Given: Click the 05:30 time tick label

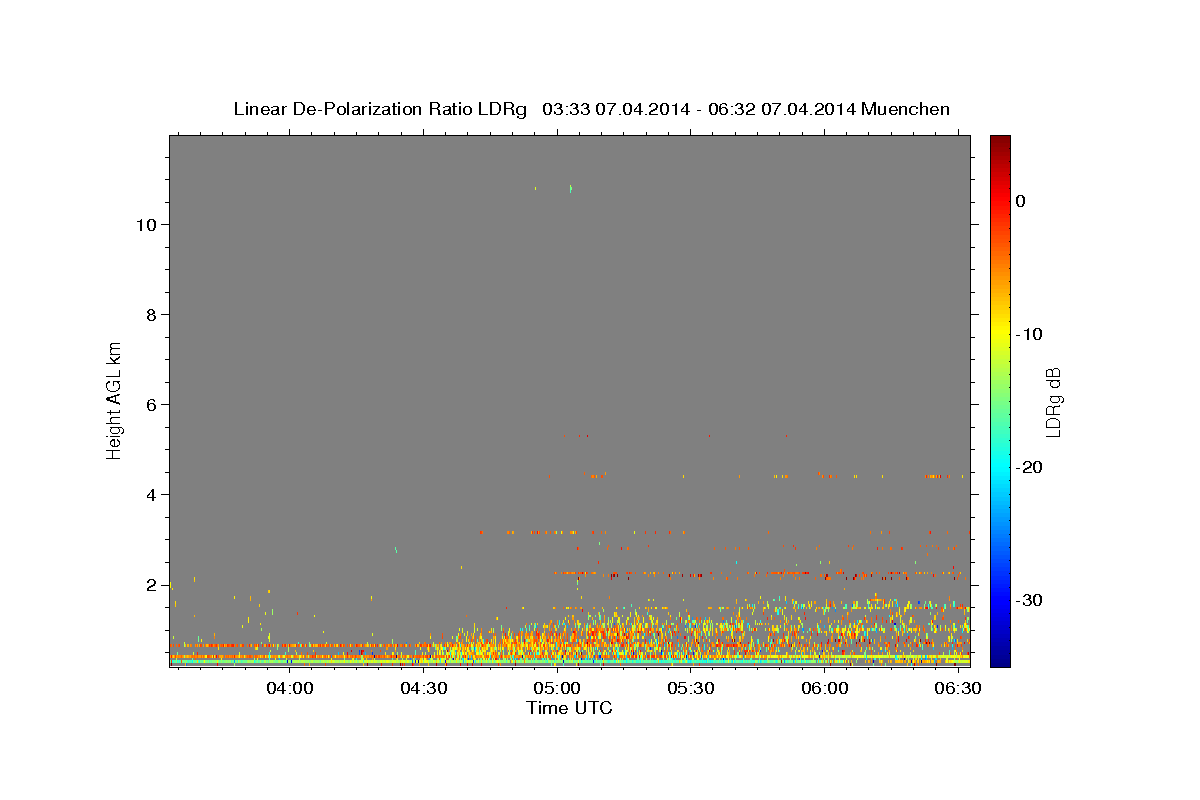Looking at the screenshot, I should [x=691, y=689].
